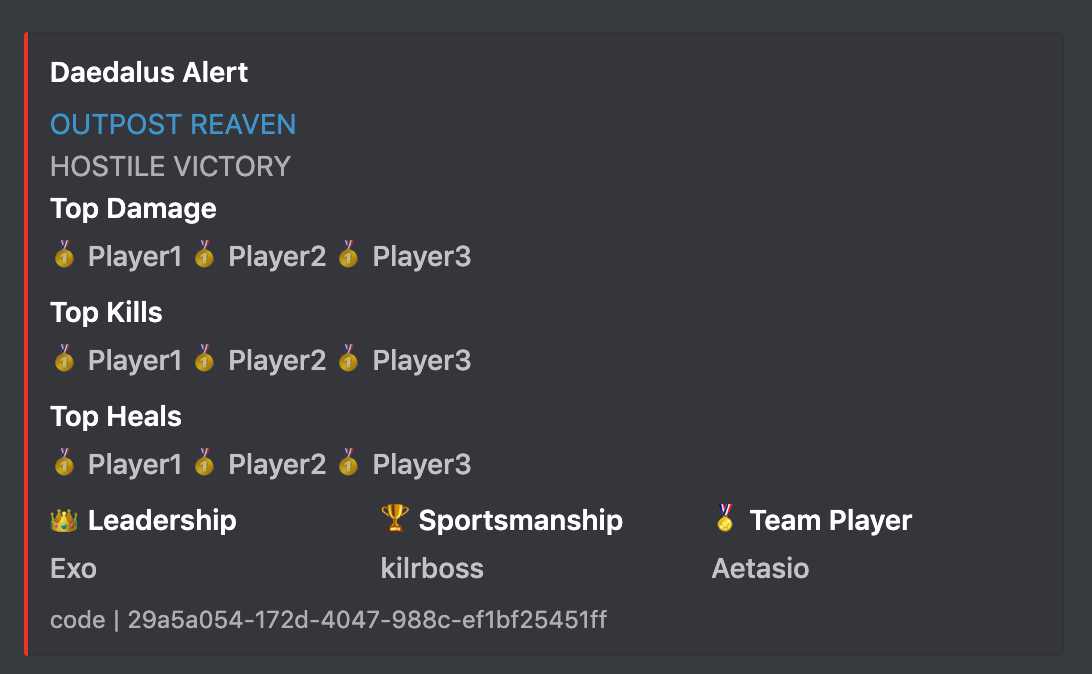Click the sports medal emoji beside Team Player

point(725,518)
